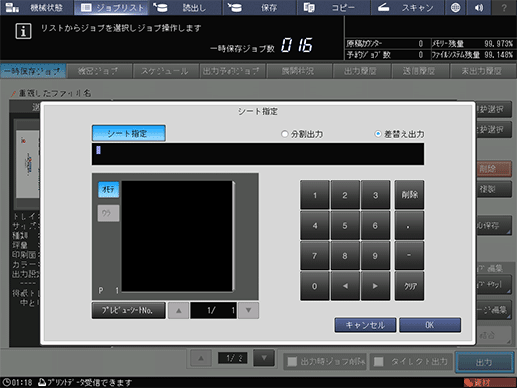This screenshot has height=388, width=517.
Task: Focus the sheet number input field
Action: pos(258,154)
